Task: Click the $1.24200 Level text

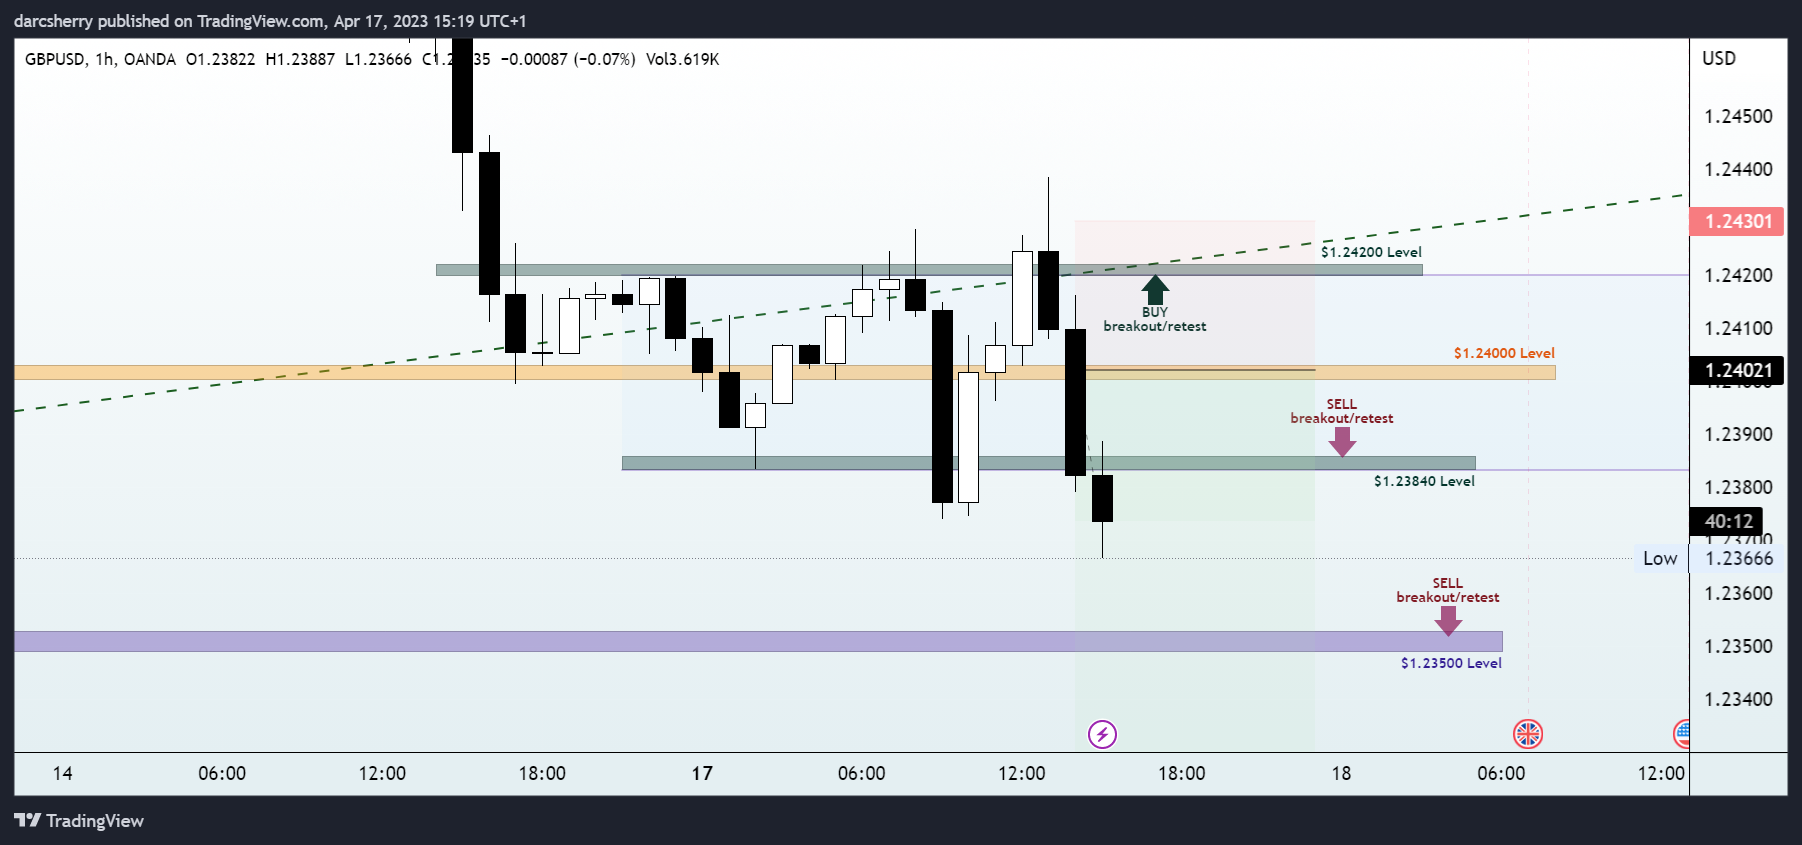Action: (x=1371, y=252)
